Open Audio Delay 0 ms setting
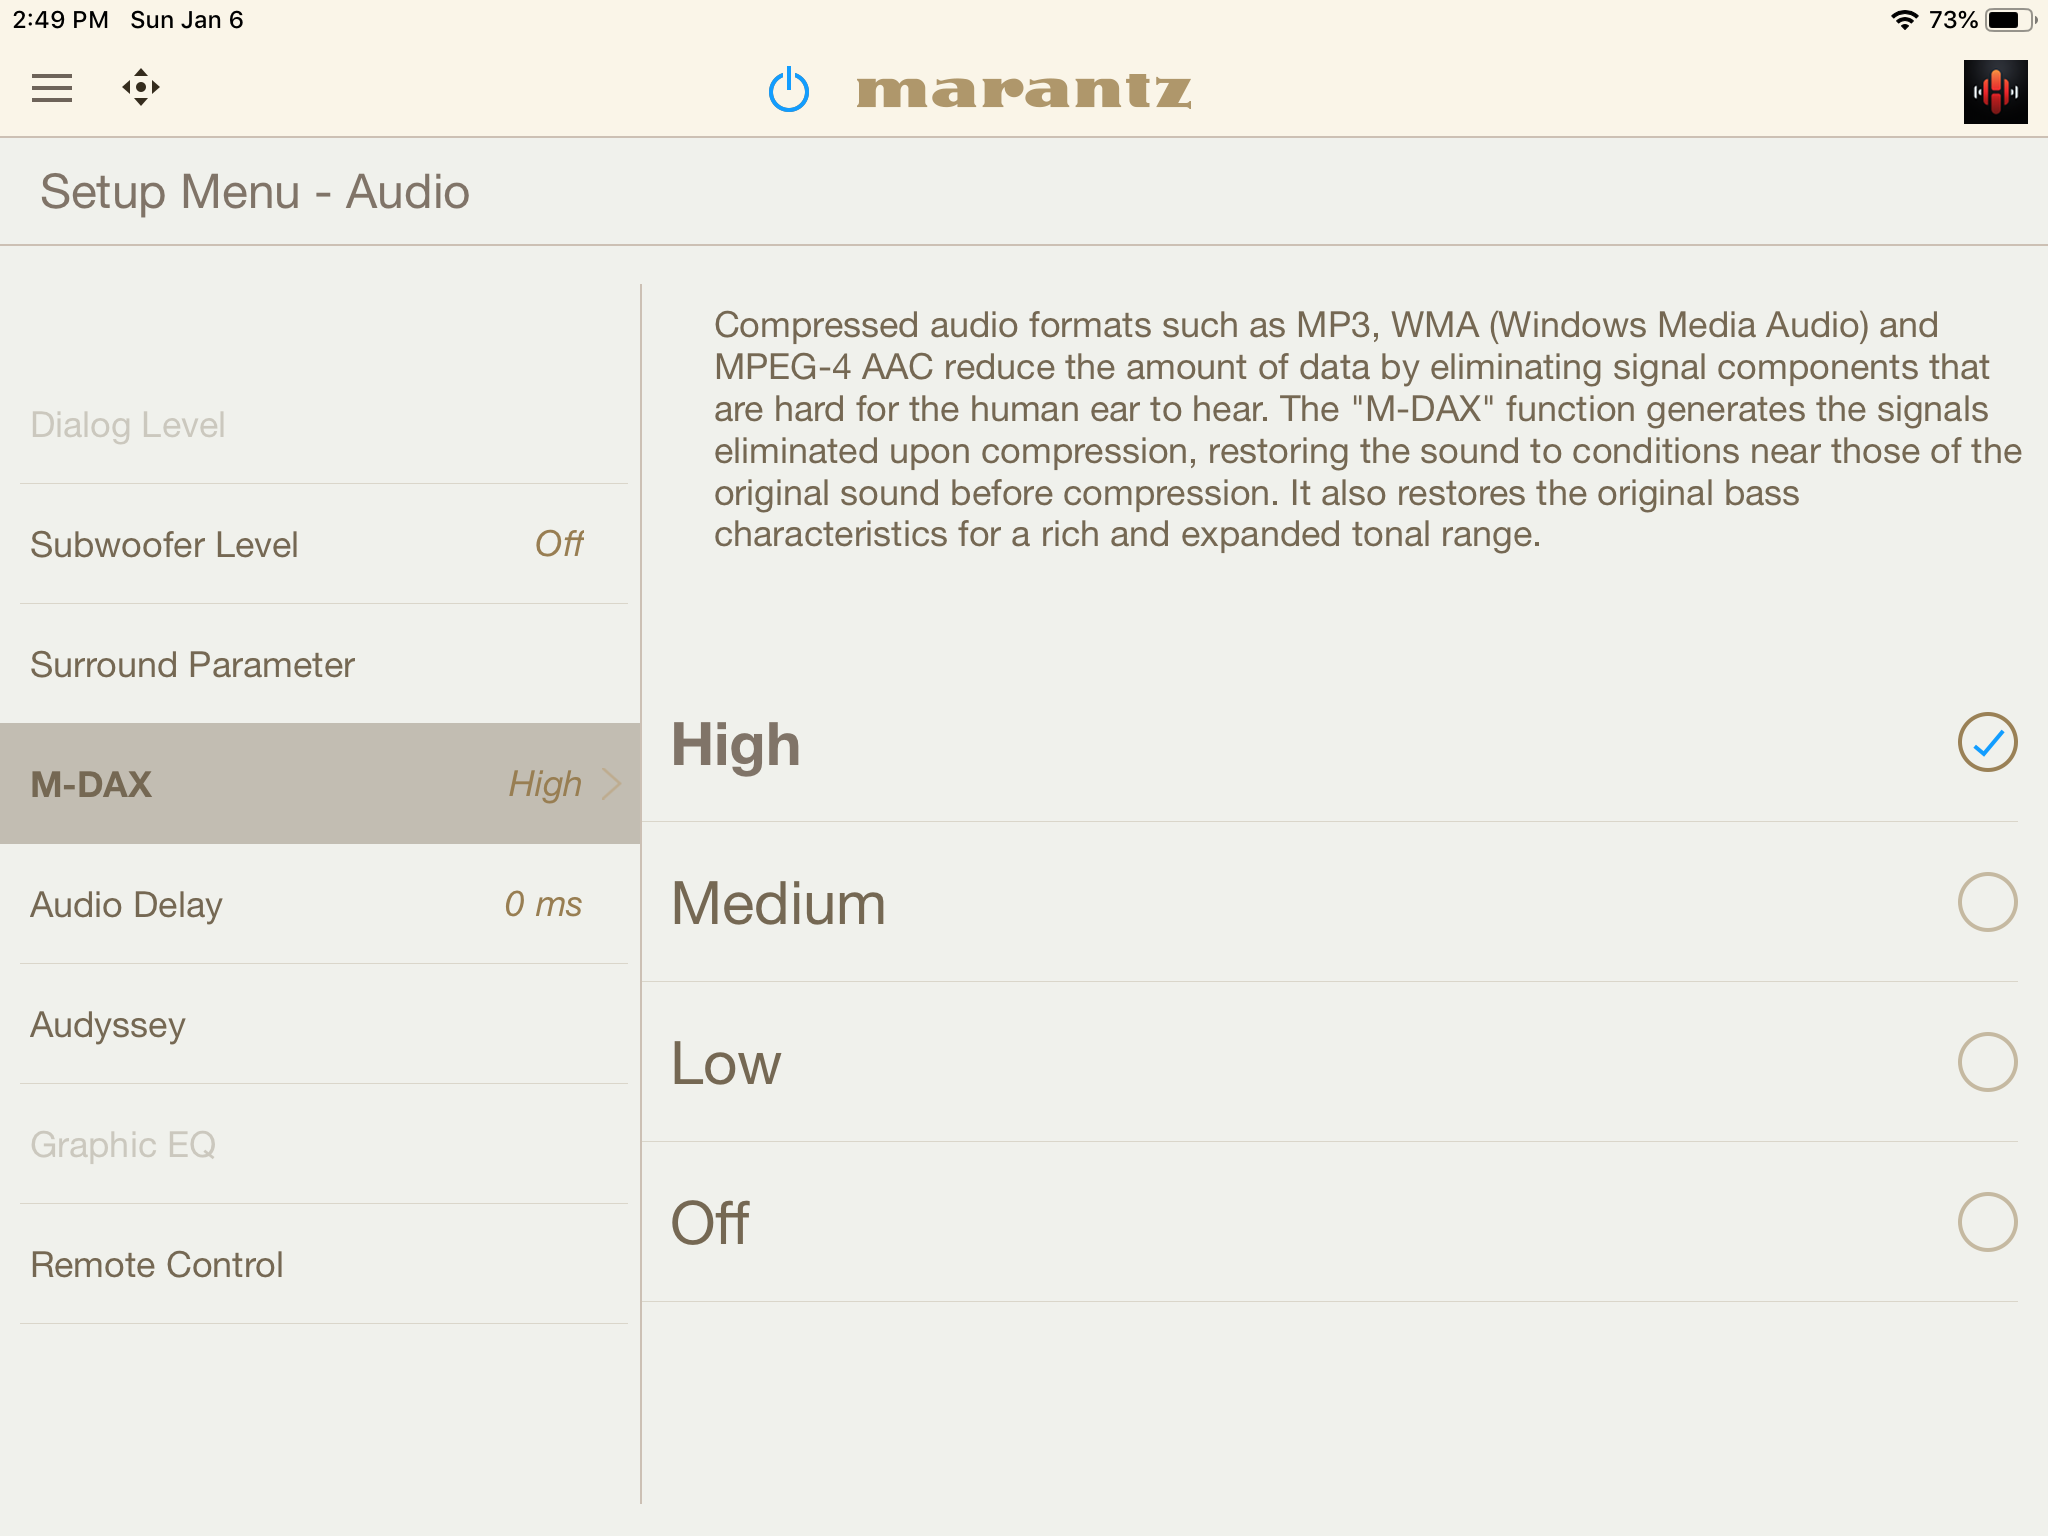2048x1536 pixels. click(x=543, y=904)
